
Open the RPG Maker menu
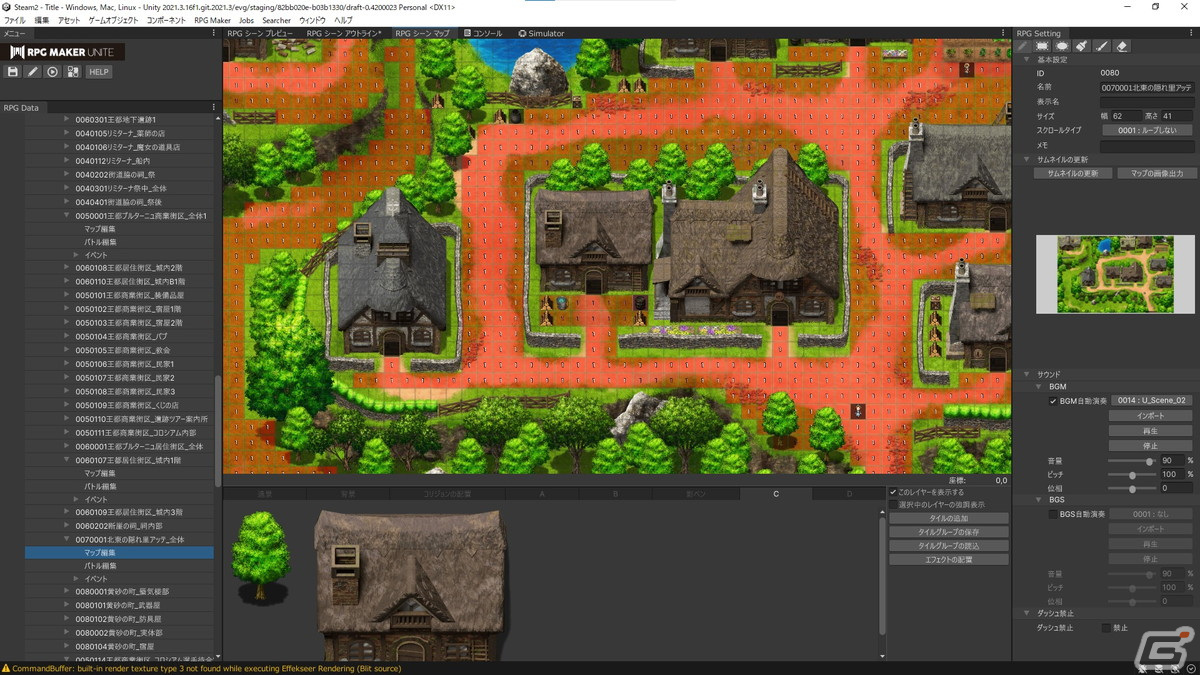(x=212, y=20)
